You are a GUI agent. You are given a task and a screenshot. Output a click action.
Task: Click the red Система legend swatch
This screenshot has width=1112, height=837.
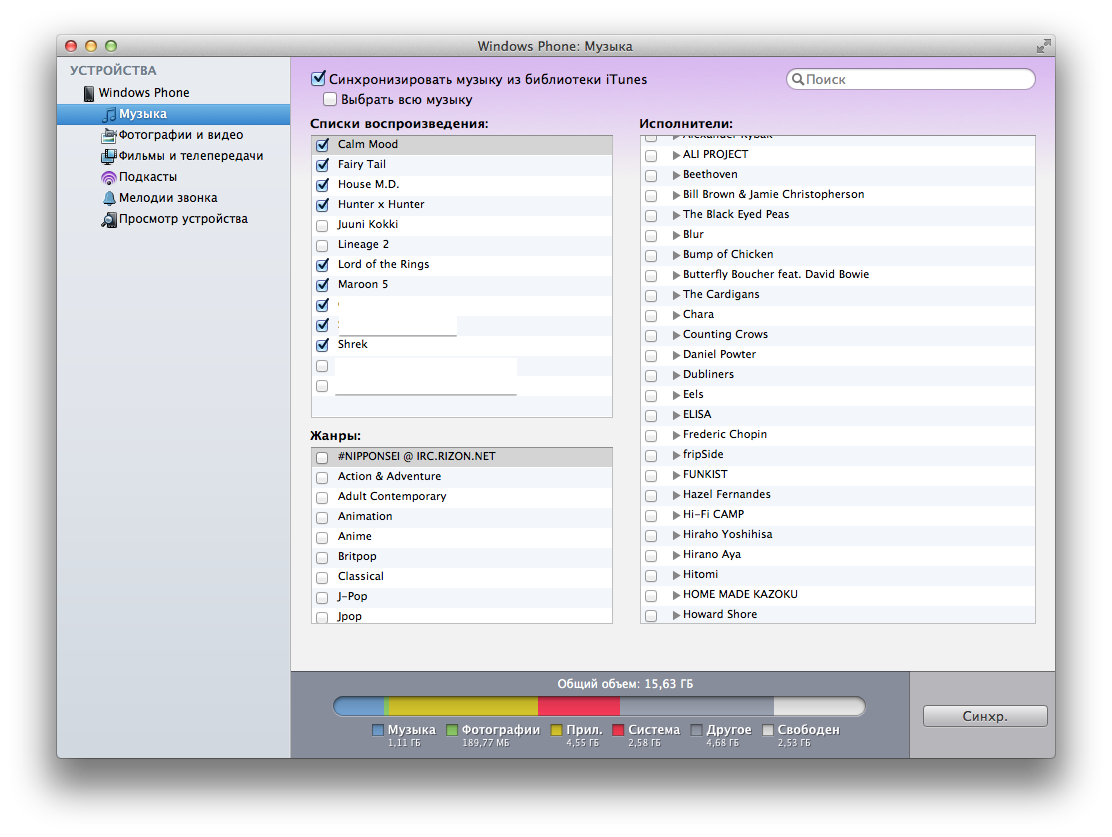coord(618,730)
